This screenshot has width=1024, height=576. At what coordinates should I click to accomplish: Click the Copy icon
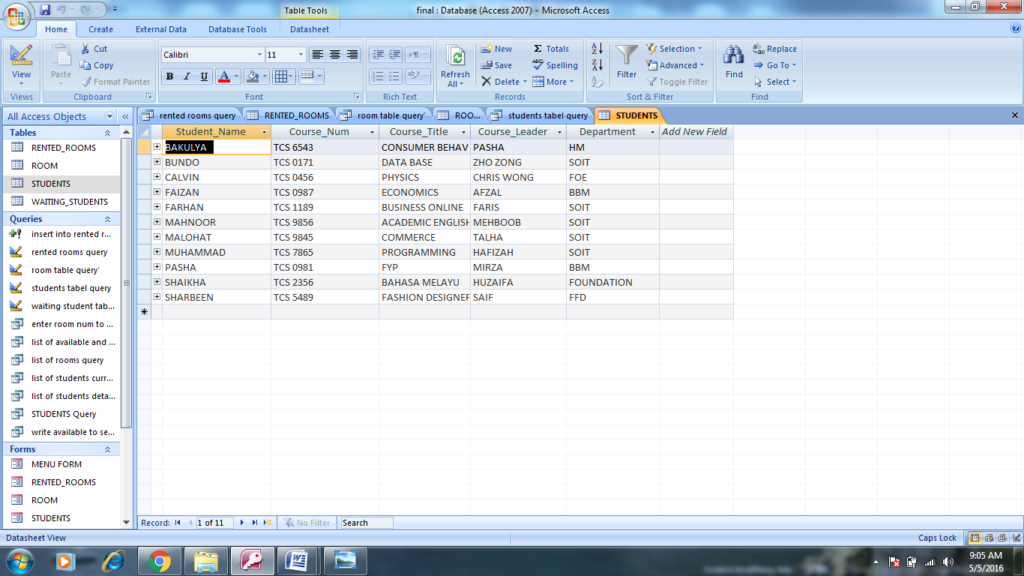coord(86,65)
